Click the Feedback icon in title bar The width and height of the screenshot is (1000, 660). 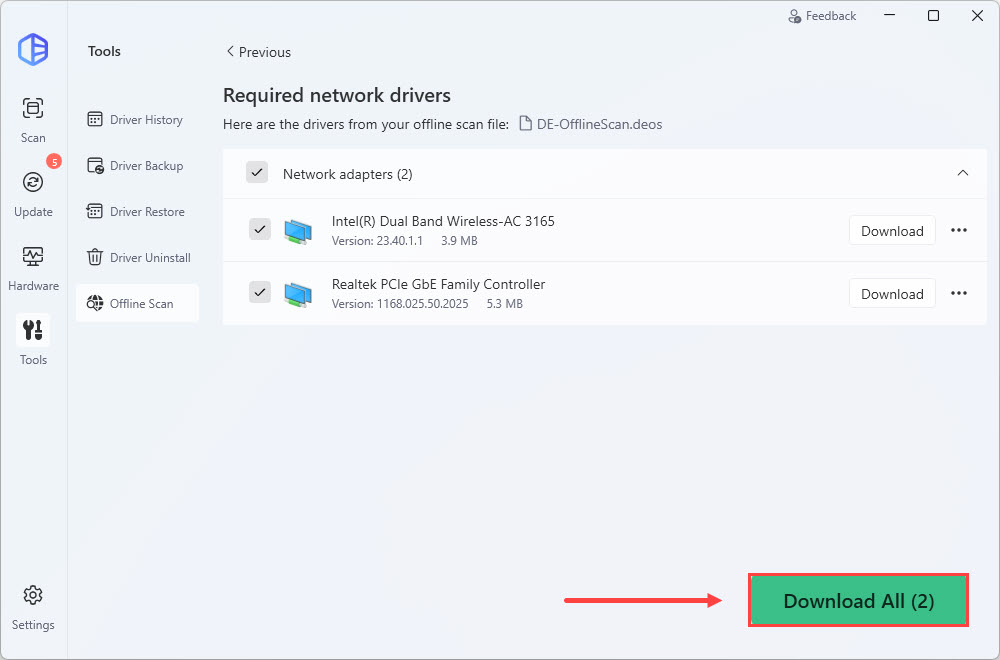795,16
